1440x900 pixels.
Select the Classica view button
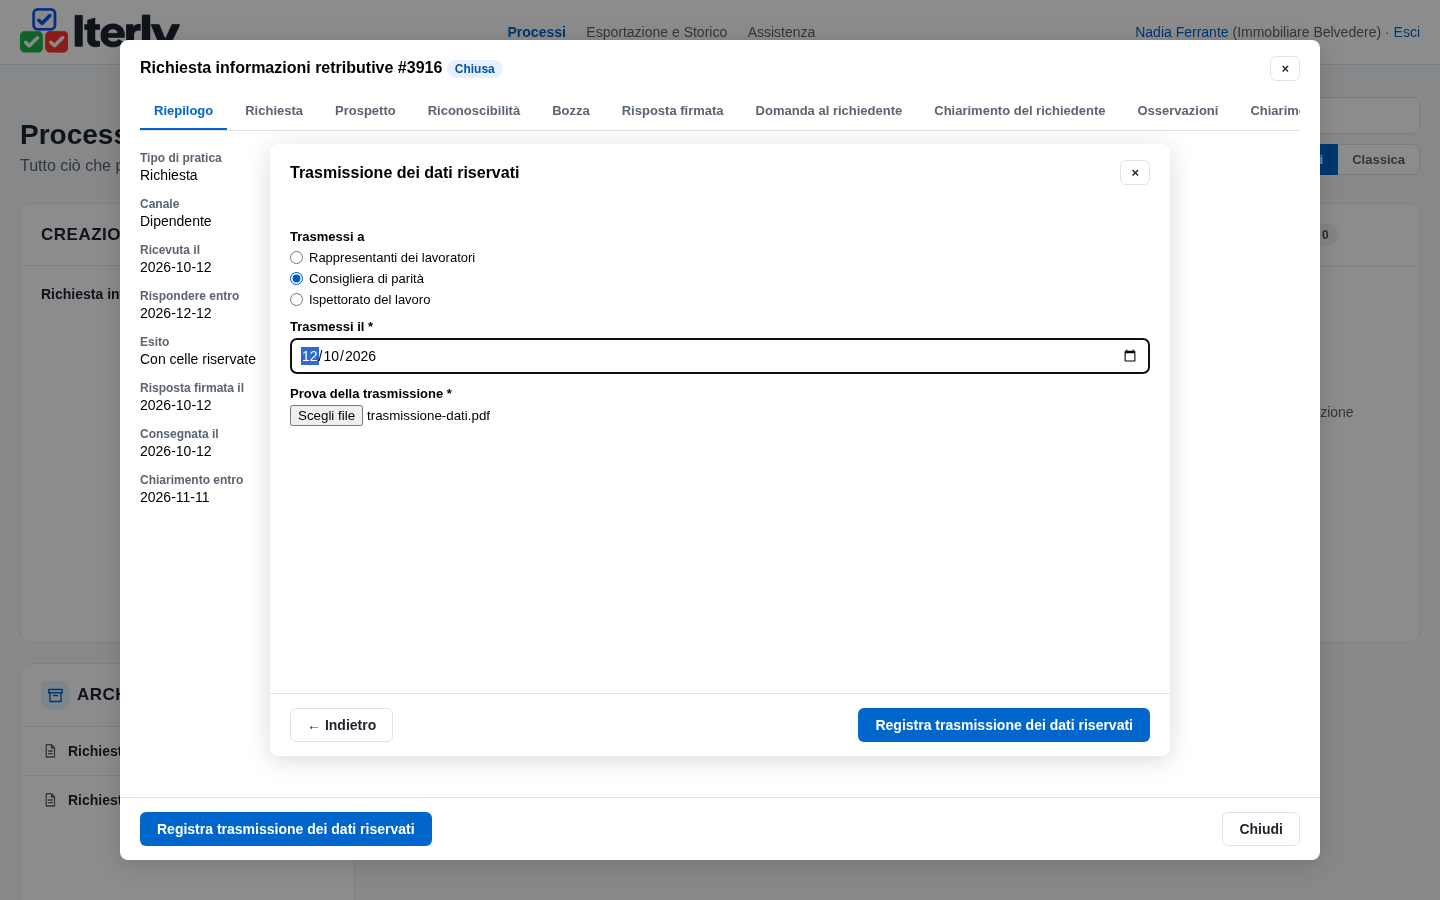click(x=1378, y=160)
